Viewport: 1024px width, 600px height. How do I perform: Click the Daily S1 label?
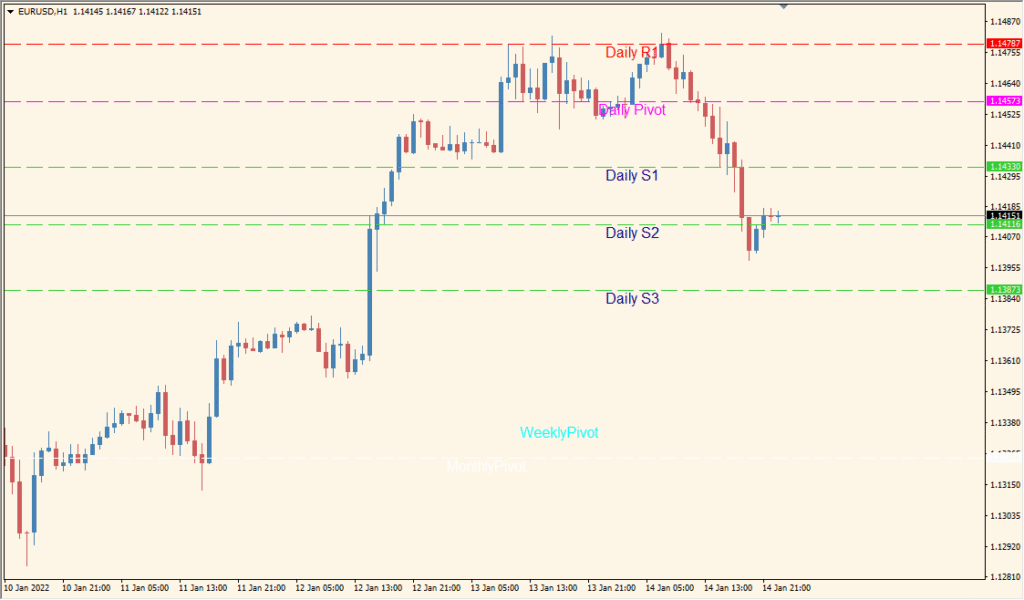pyautogui.click(x=632, y=175)
